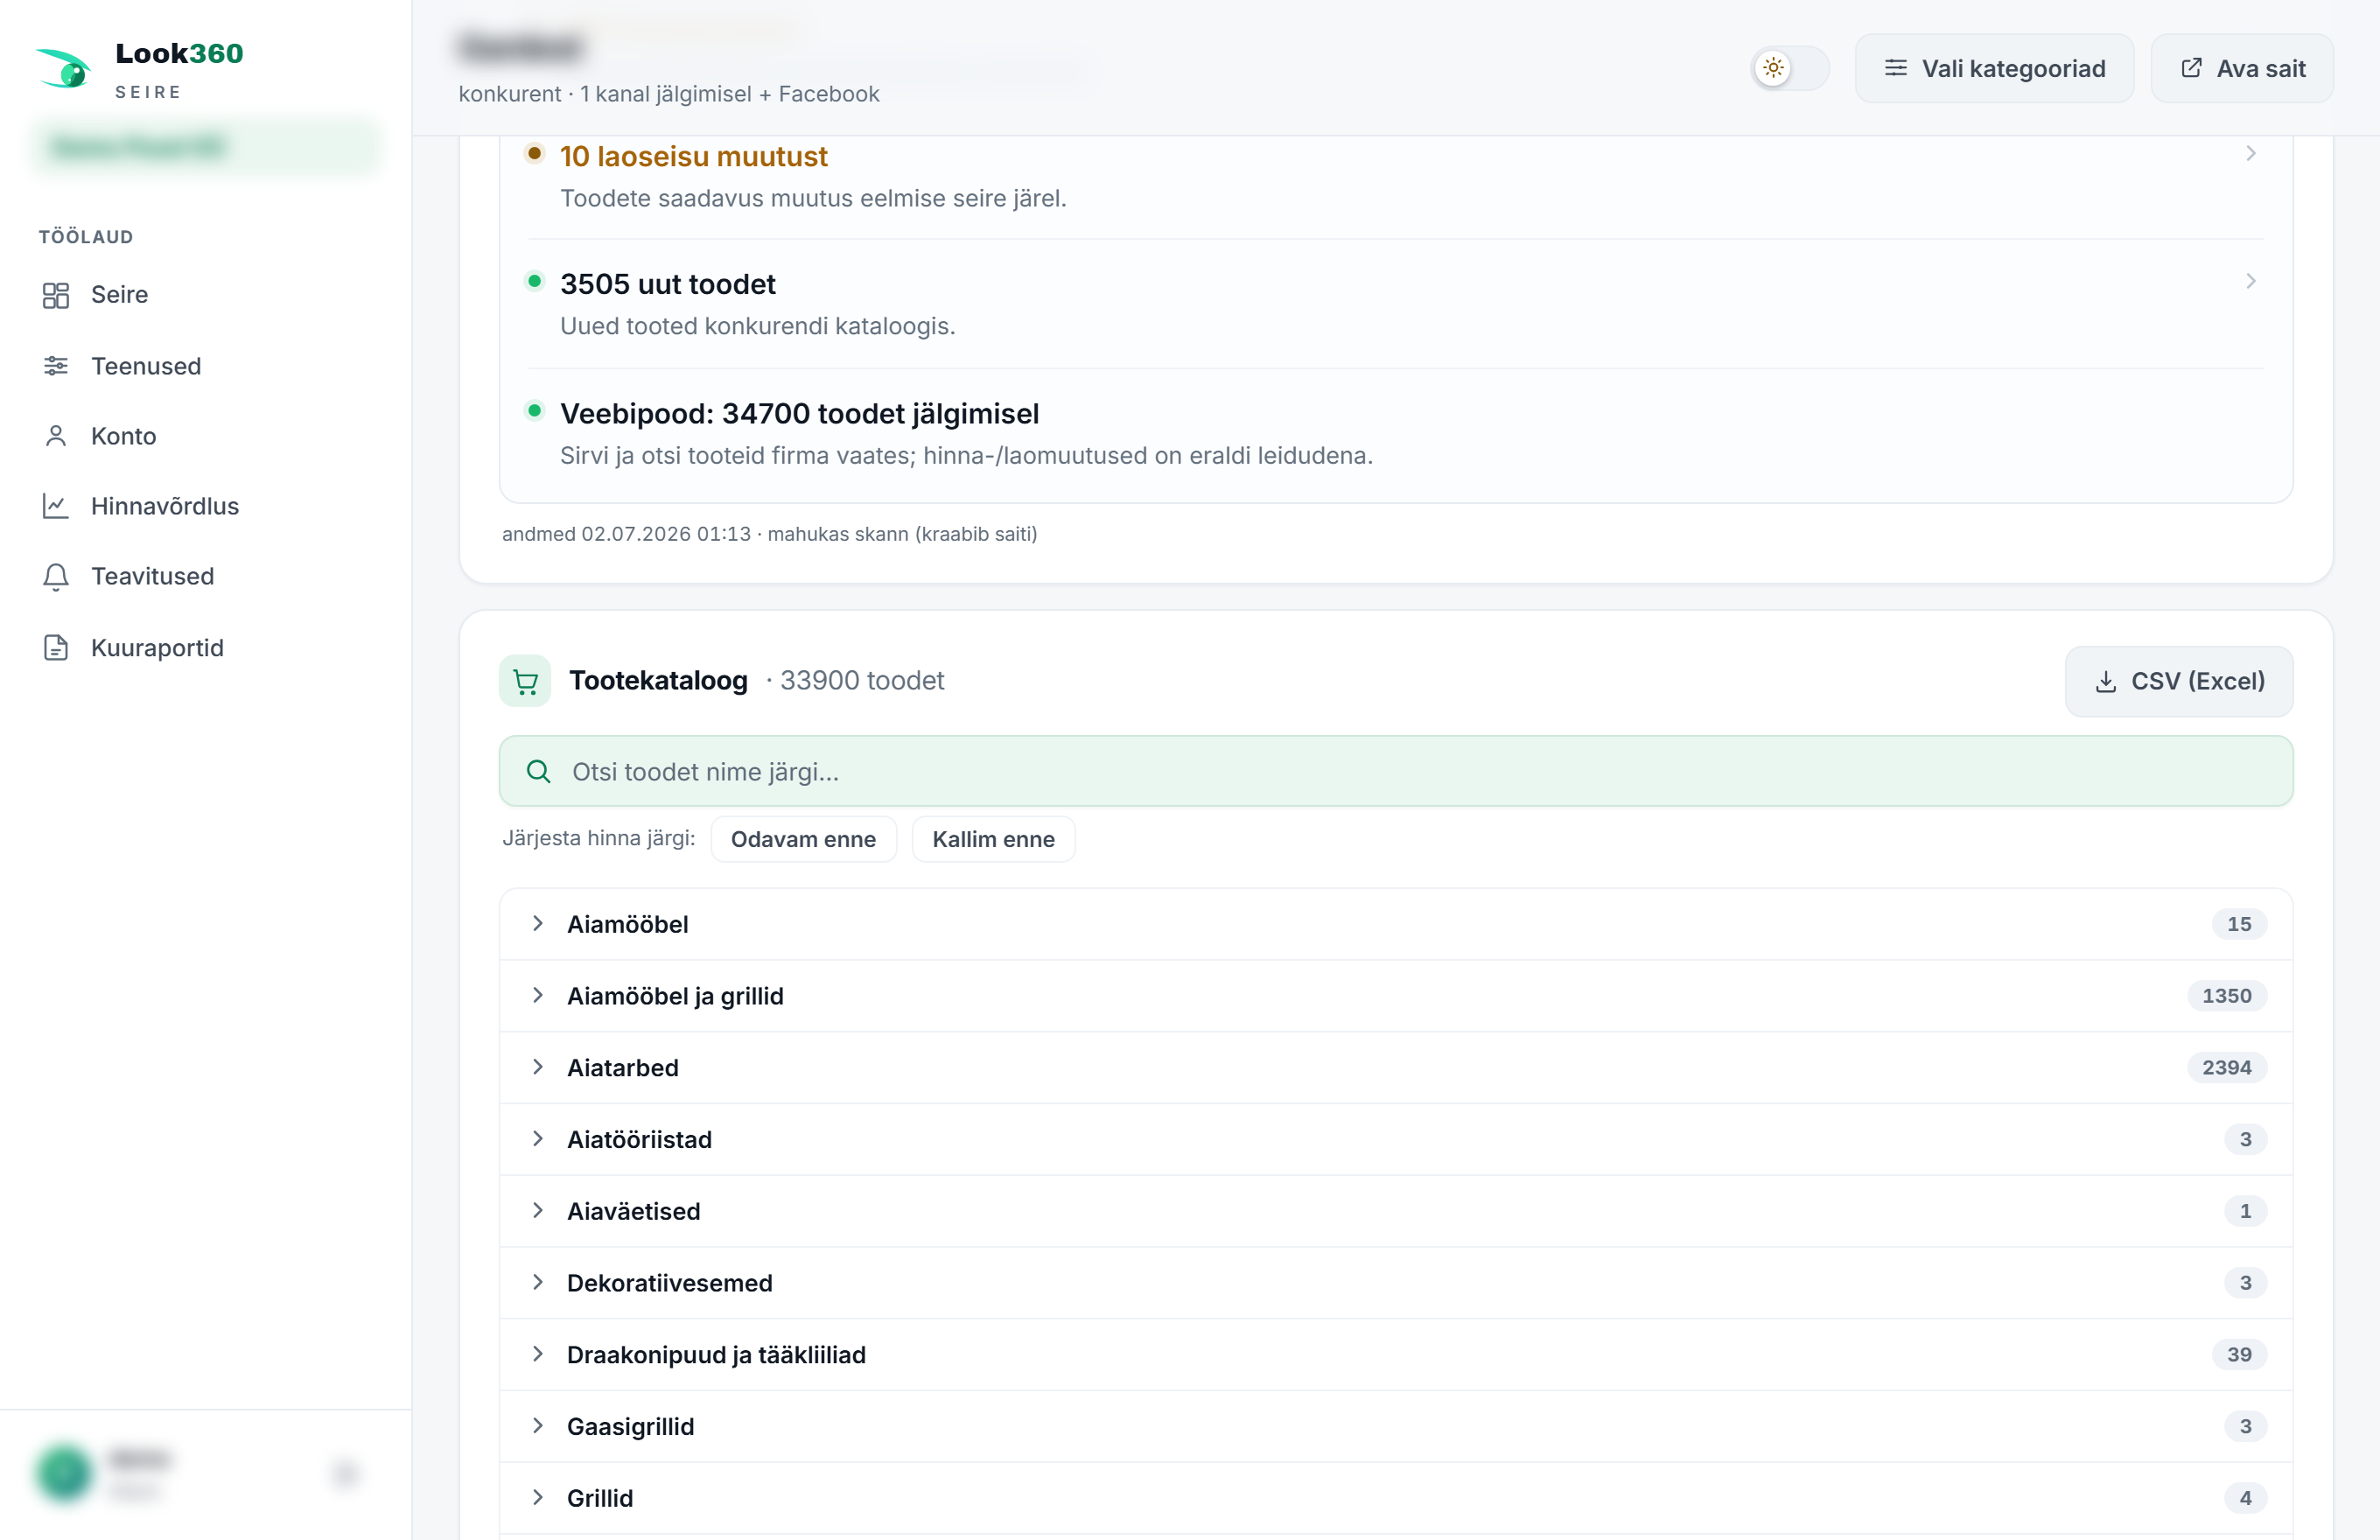The width and height of the screenshot is (2380, 1540).
Task: Expand the Draakonipuud ja tääkliiliad category
Action: [x=1396, y=1355]
